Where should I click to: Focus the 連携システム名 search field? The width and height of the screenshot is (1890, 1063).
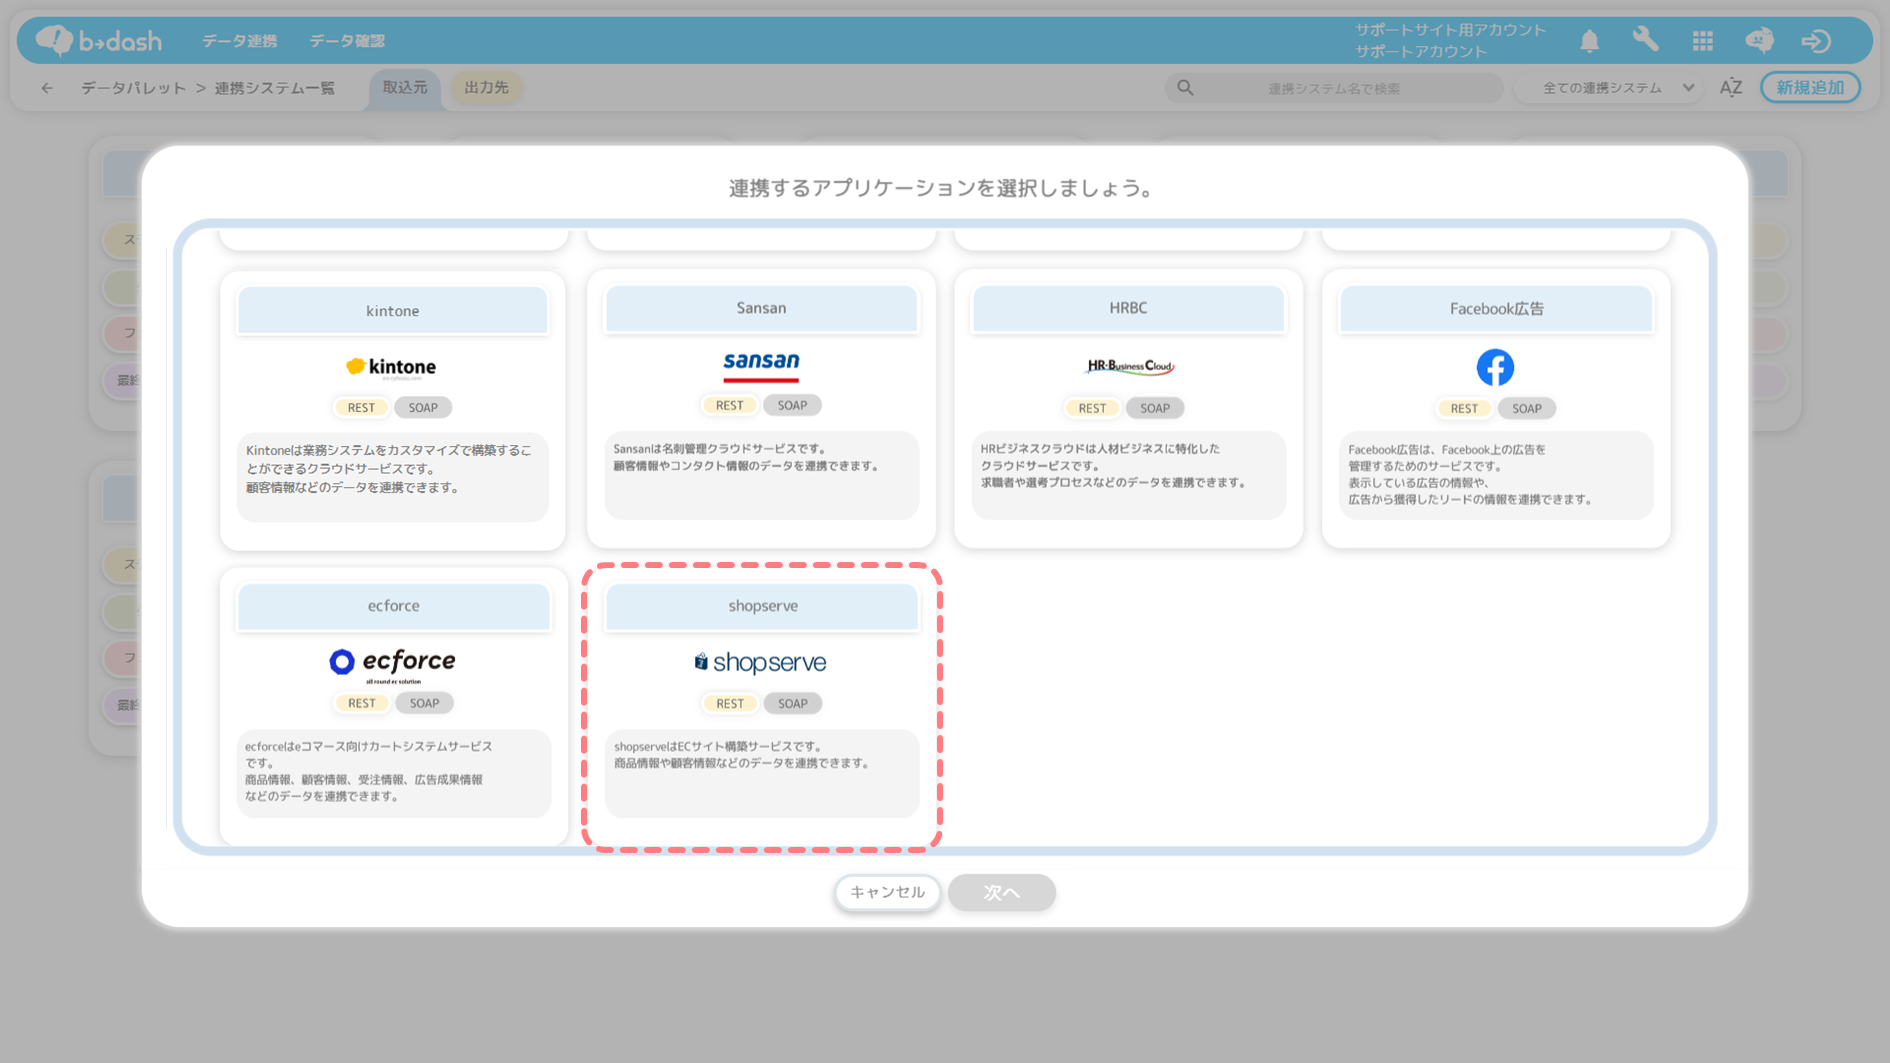[x=1334, y=88]
